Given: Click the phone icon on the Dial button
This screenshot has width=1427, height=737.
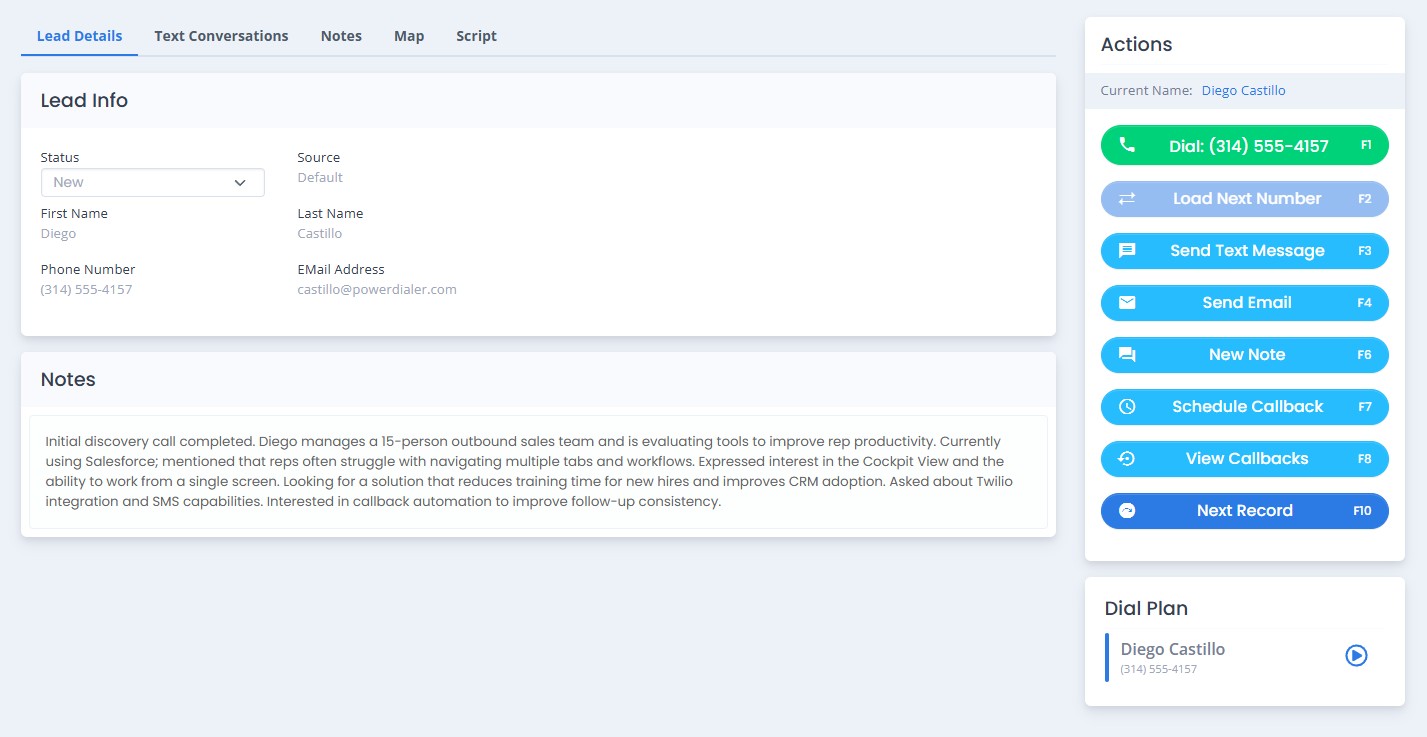Looking at the screenshot, I should (x=1127, y=145).
